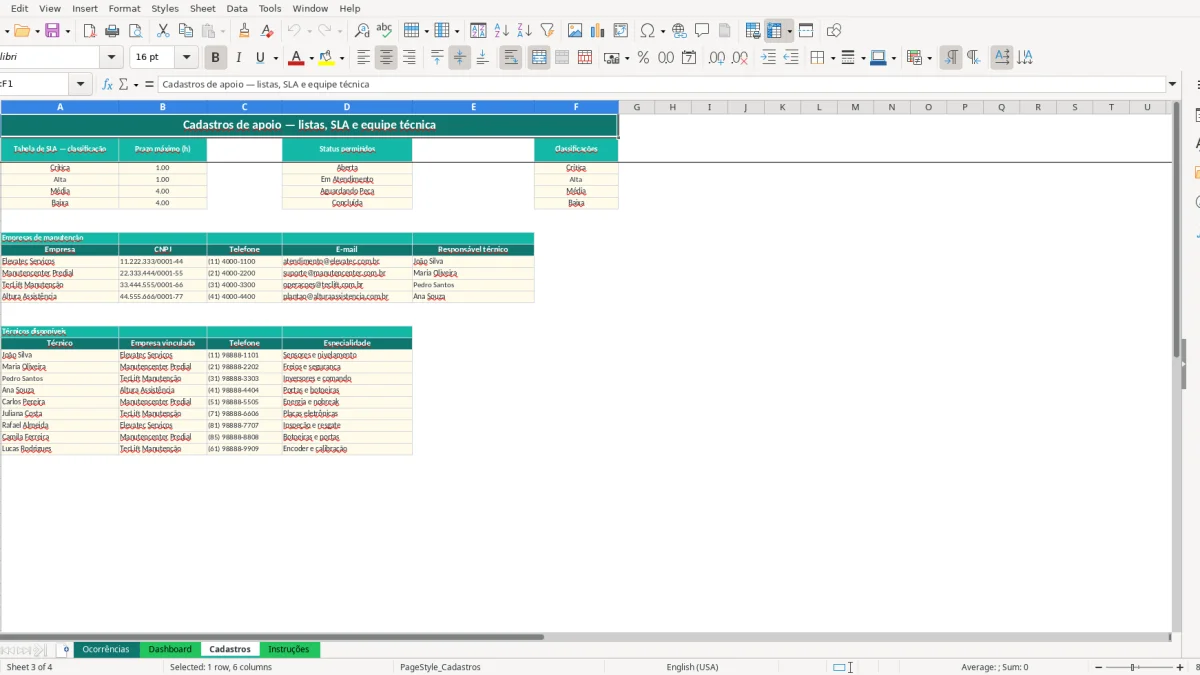Toggle Align Right
Viewport: 1200px width, 675px height.
[409, 58]
